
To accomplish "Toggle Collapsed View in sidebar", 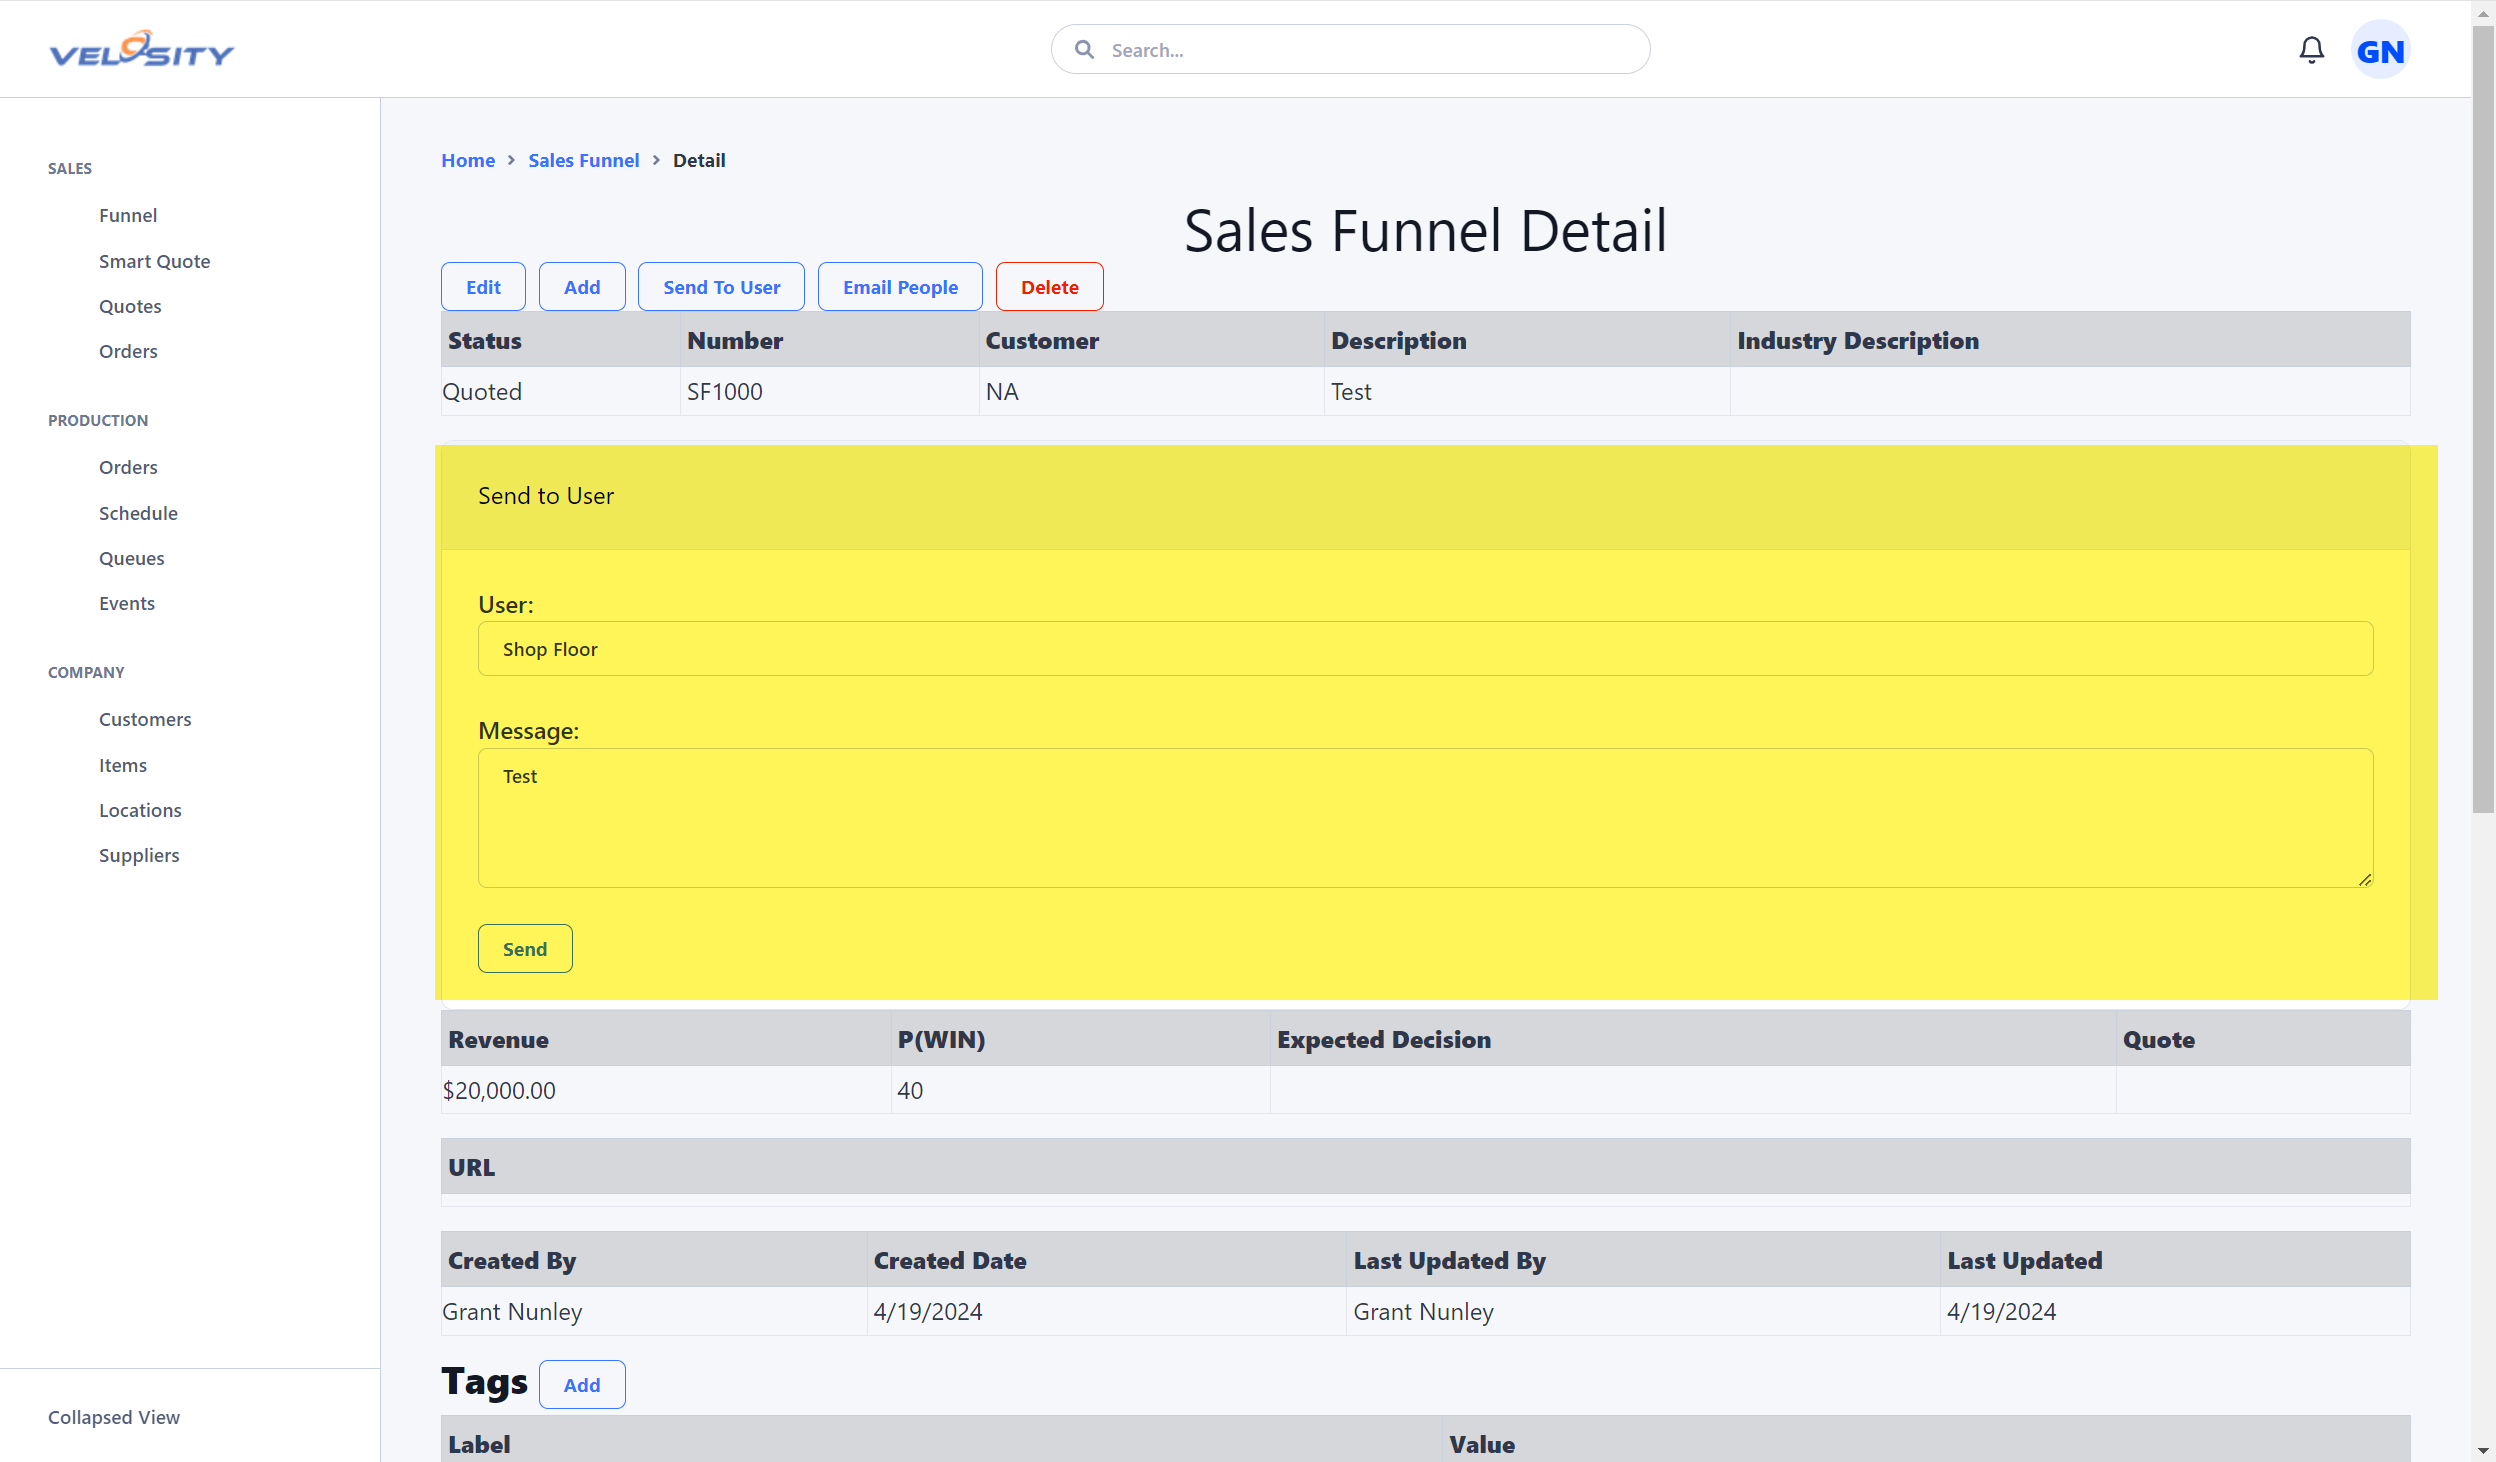I will (x=113, y=1417).
